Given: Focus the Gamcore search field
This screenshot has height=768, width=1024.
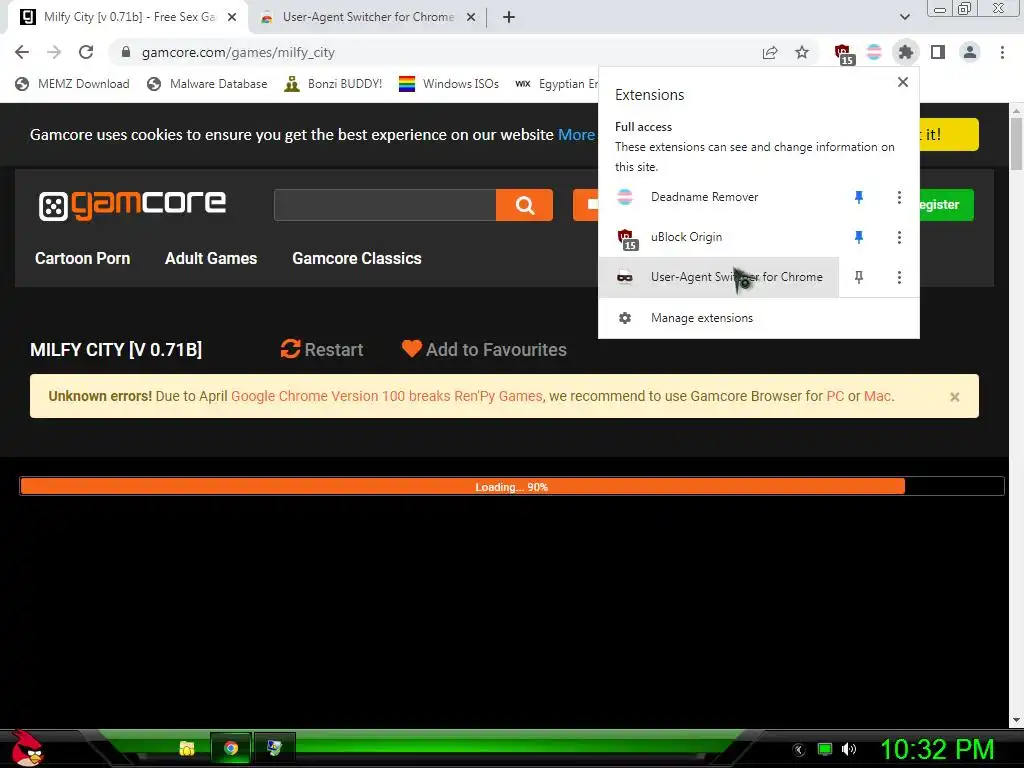Looking at the screenshot, I should [x=385, y=205].
